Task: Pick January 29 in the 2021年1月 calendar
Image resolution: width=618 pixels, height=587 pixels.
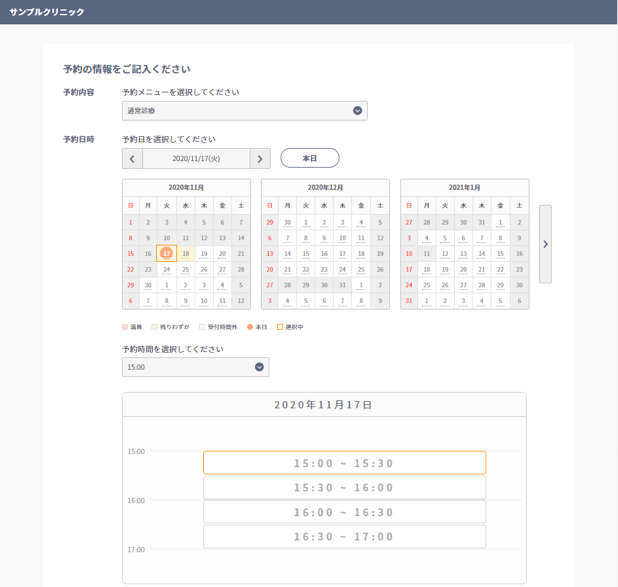Action: click(501, 285)
